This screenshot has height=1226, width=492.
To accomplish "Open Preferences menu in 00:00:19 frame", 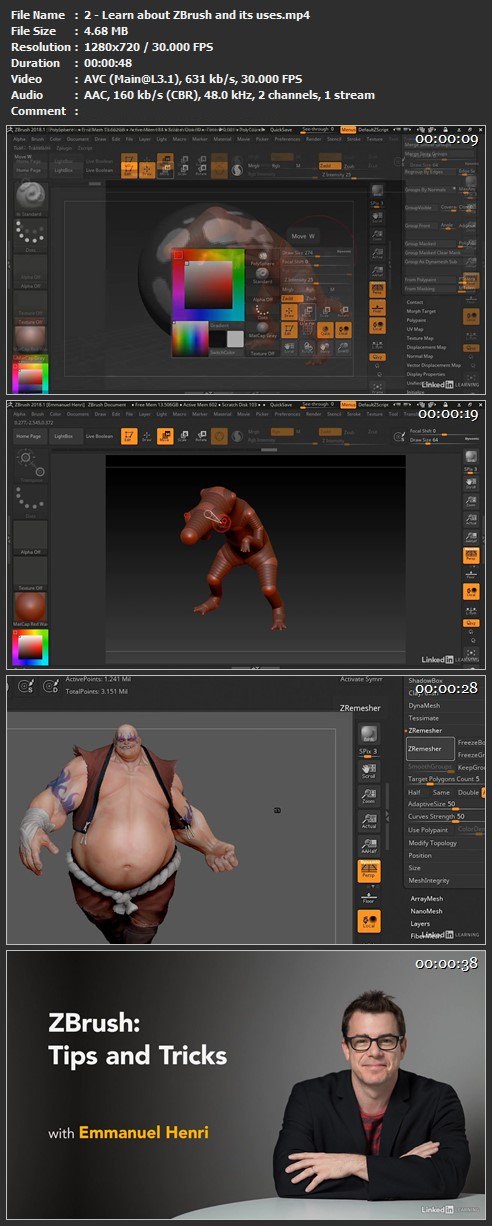I will coord(287,414).
